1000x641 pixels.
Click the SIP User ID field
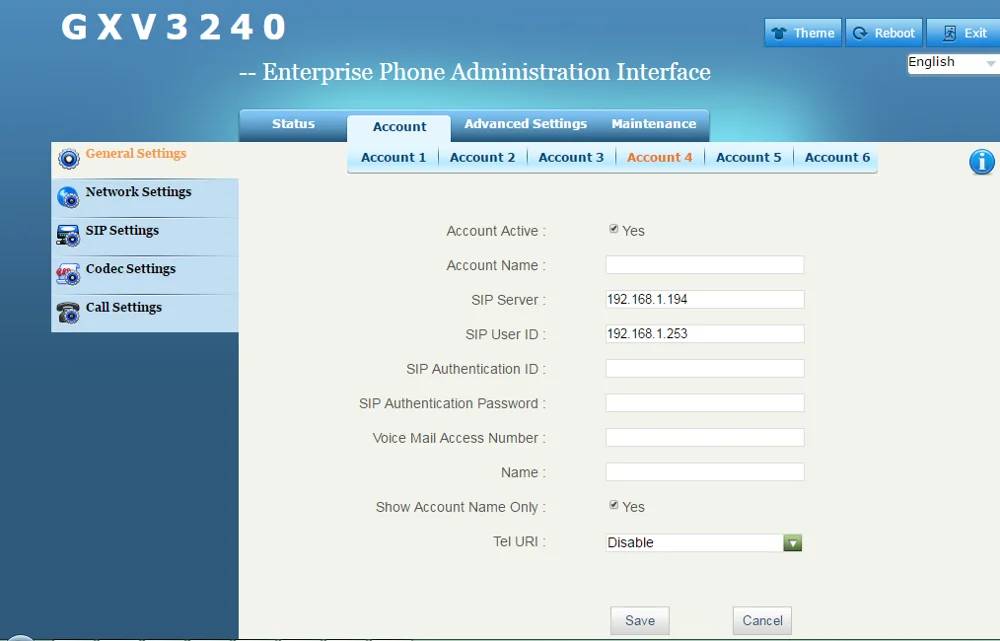click(705, 334)
